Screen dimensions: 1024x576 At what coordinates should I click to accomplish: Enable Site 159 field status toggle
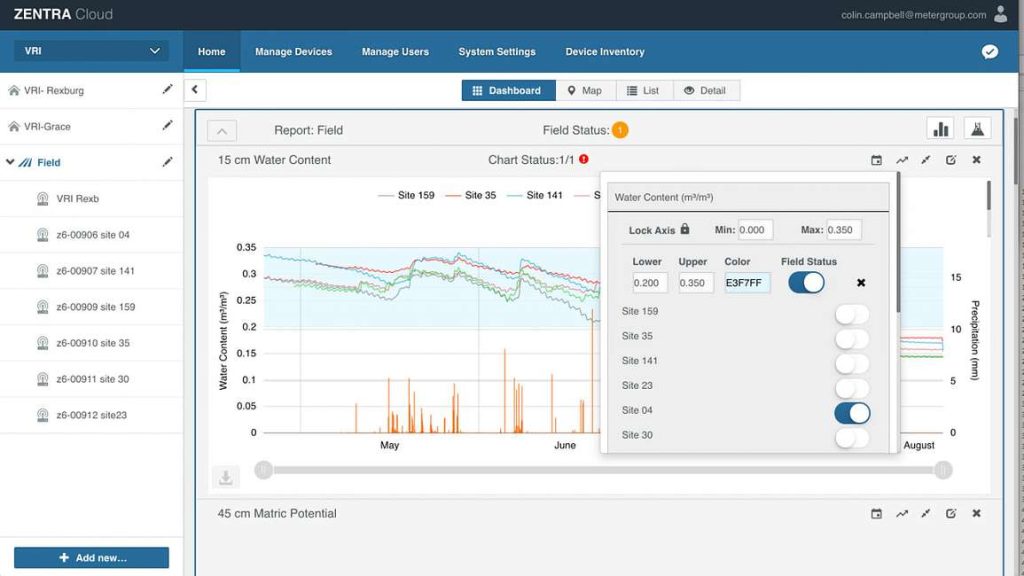pos(852,314)
